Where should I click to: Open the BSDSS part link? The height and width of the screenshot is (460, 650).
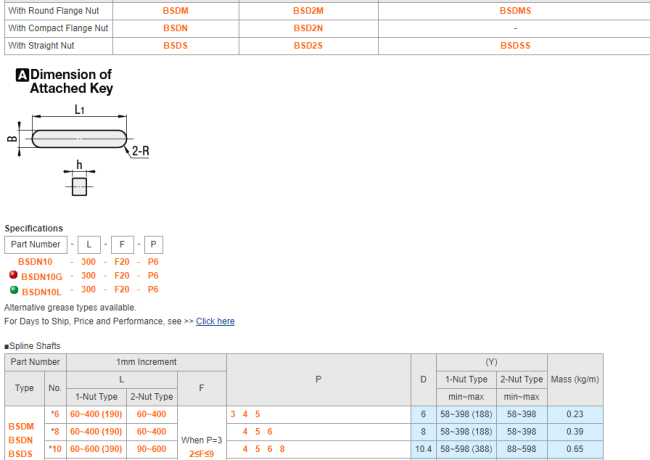tap(515, 45)
